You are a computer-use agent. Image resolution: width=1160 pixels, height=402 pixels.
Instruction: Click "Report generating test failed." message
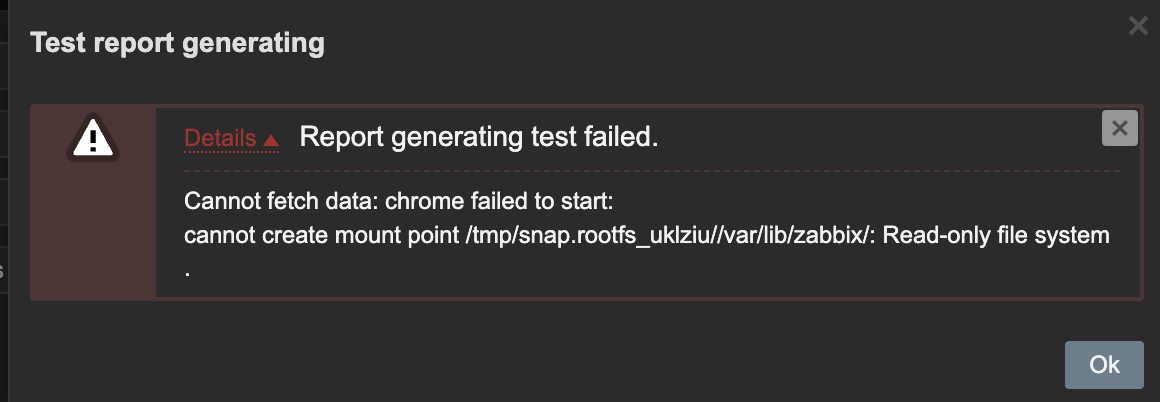[479, 137]
